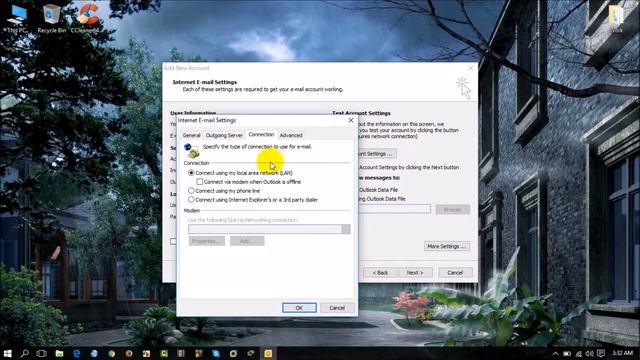Open File Explorer from the taskbar
640x360 pixels.
click(59, 353)
